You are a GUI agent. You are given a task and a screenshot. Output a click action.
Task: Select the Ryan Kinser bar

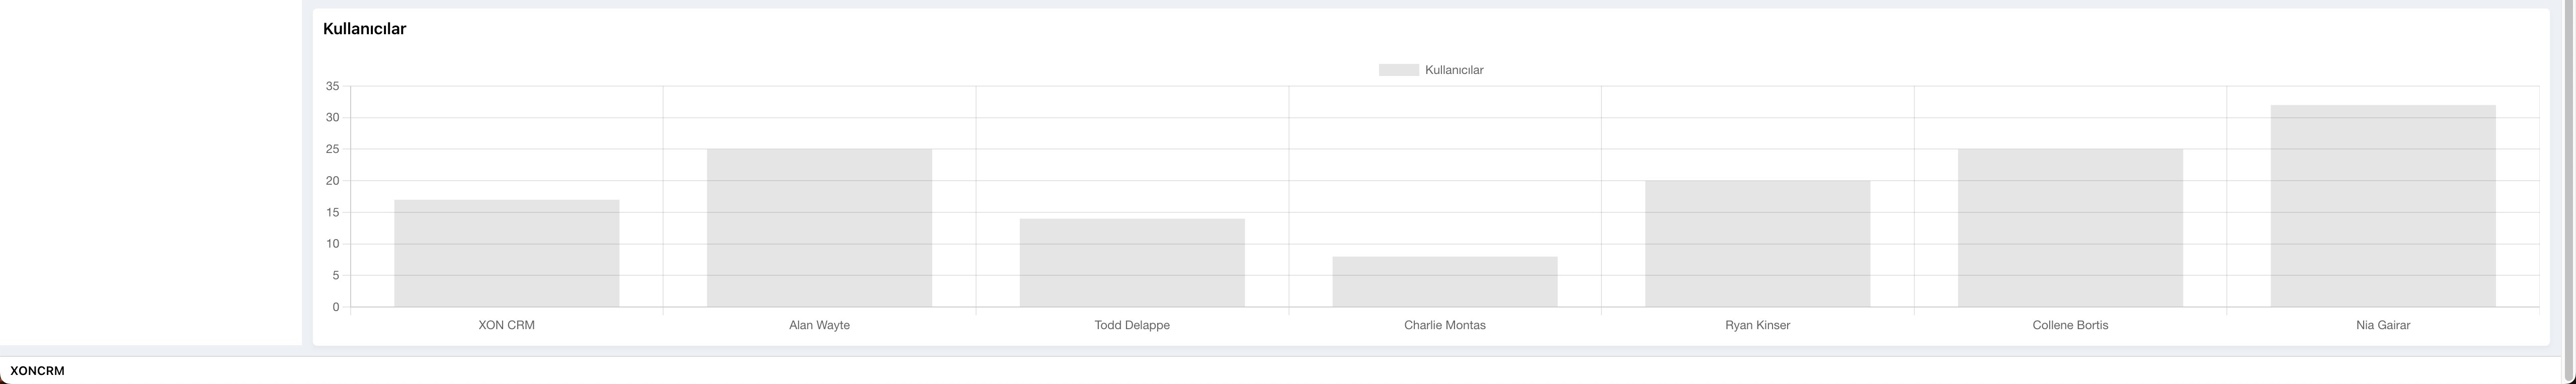point(1758,244)
